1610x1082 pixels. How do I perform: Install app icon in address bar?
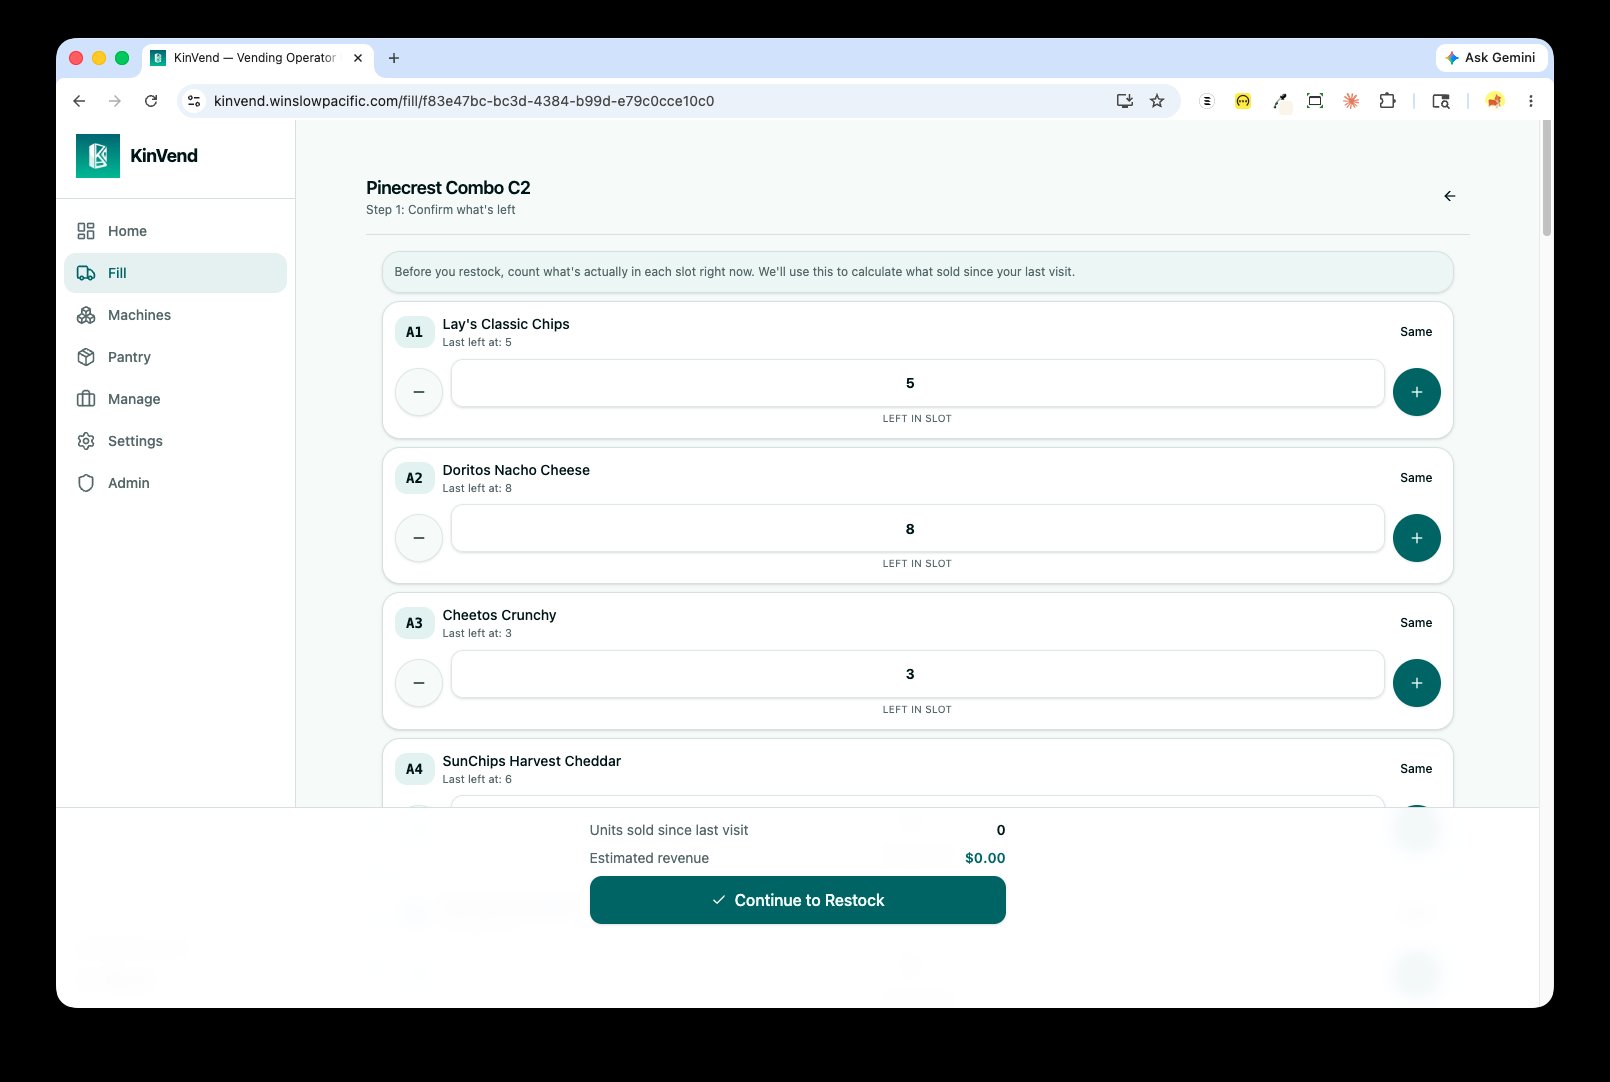[1125, 101]
